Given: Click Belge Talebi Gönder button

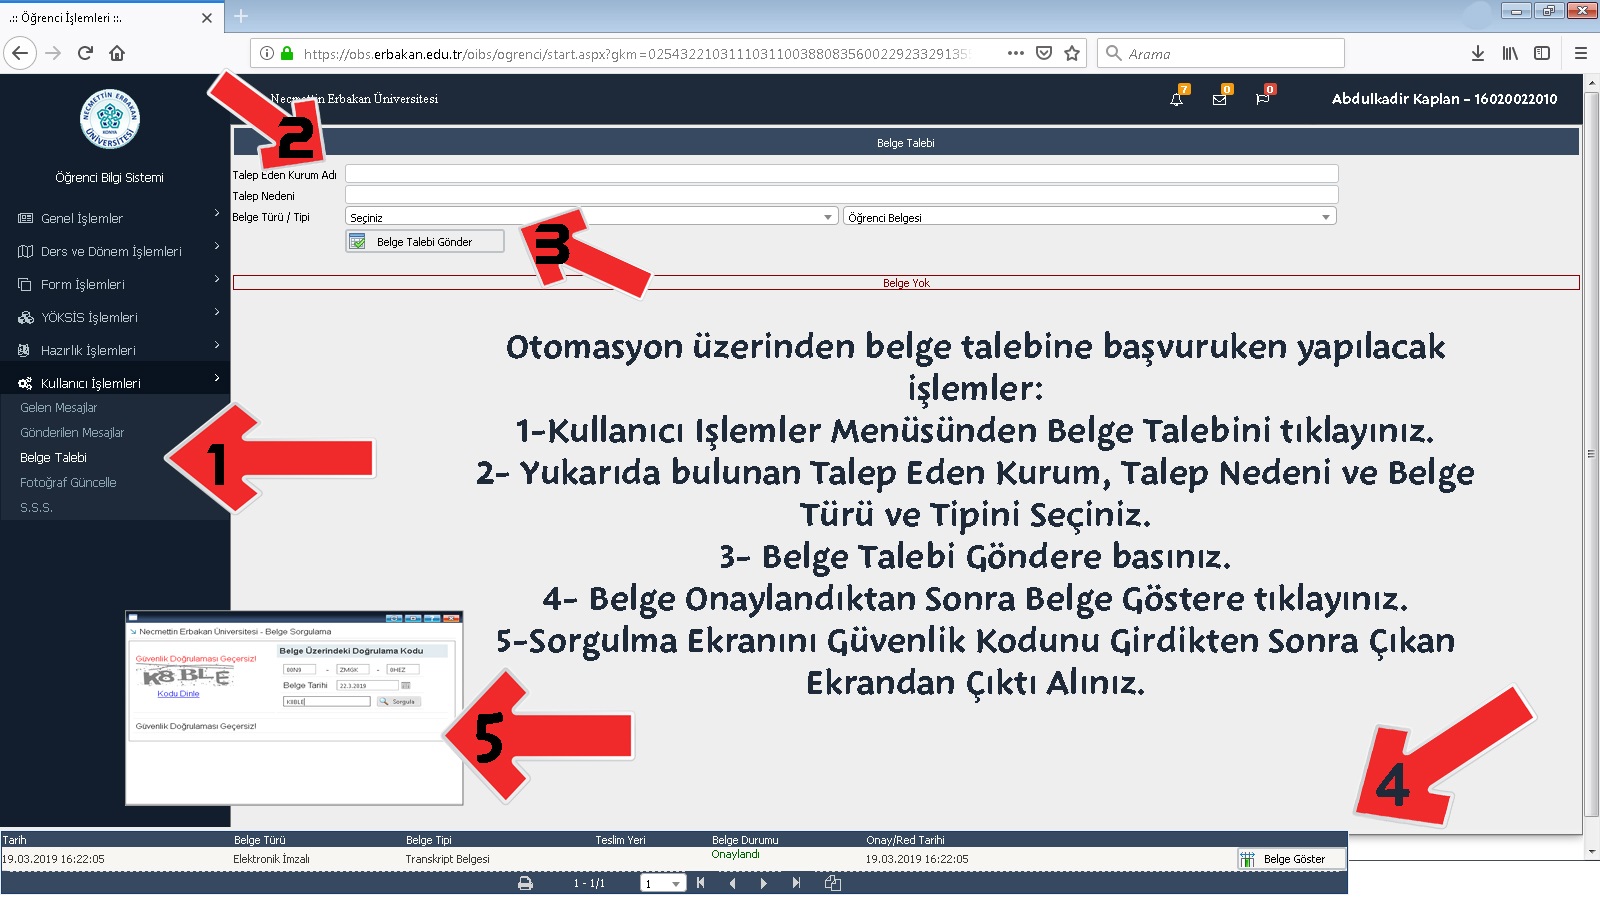Looking at the screenshot, I should click(425, 241).
